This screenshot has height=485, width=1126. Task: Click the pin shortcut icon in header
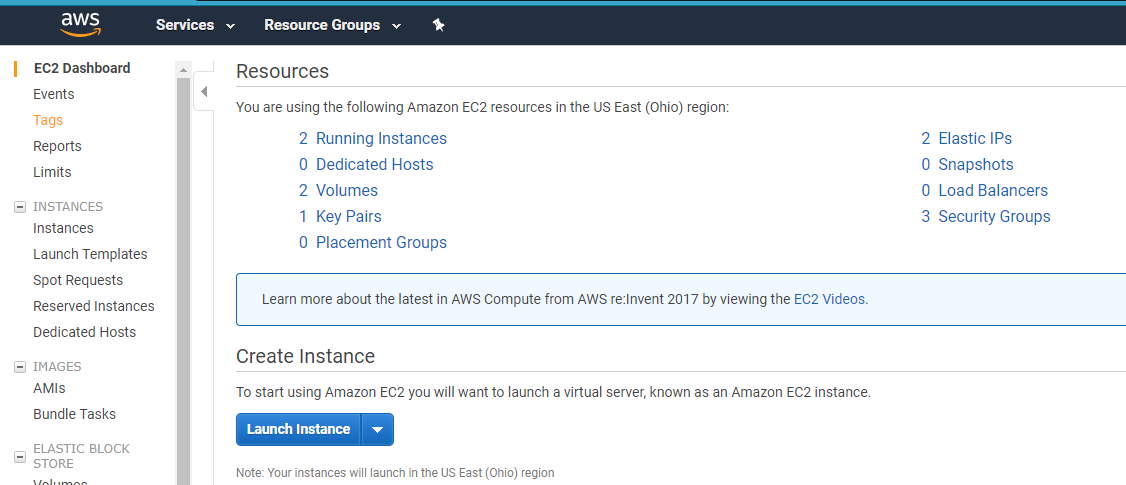click(x=438, y=25)
